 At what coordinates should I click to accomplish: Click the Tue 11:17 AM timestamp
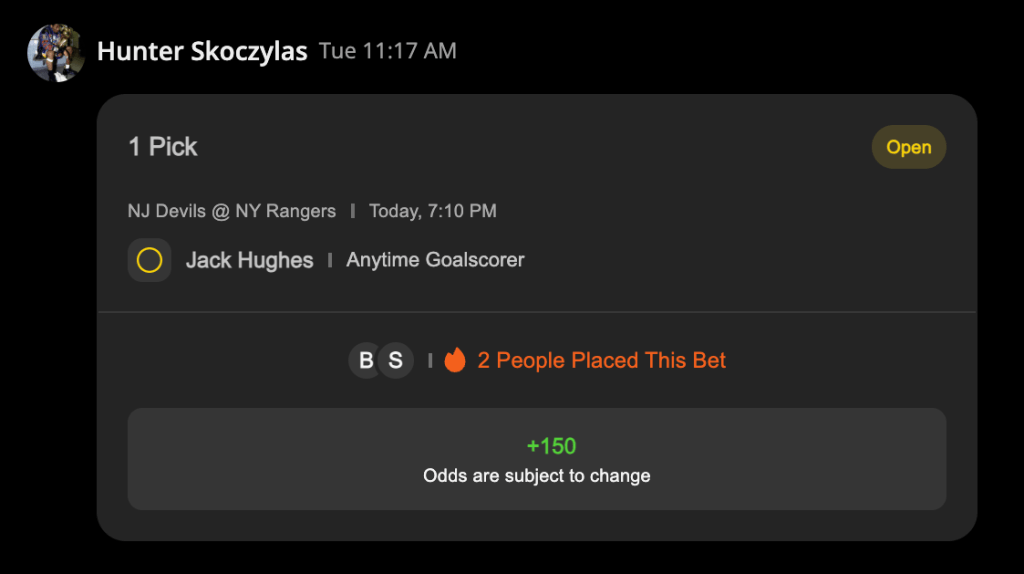click(x=387, y=51)
